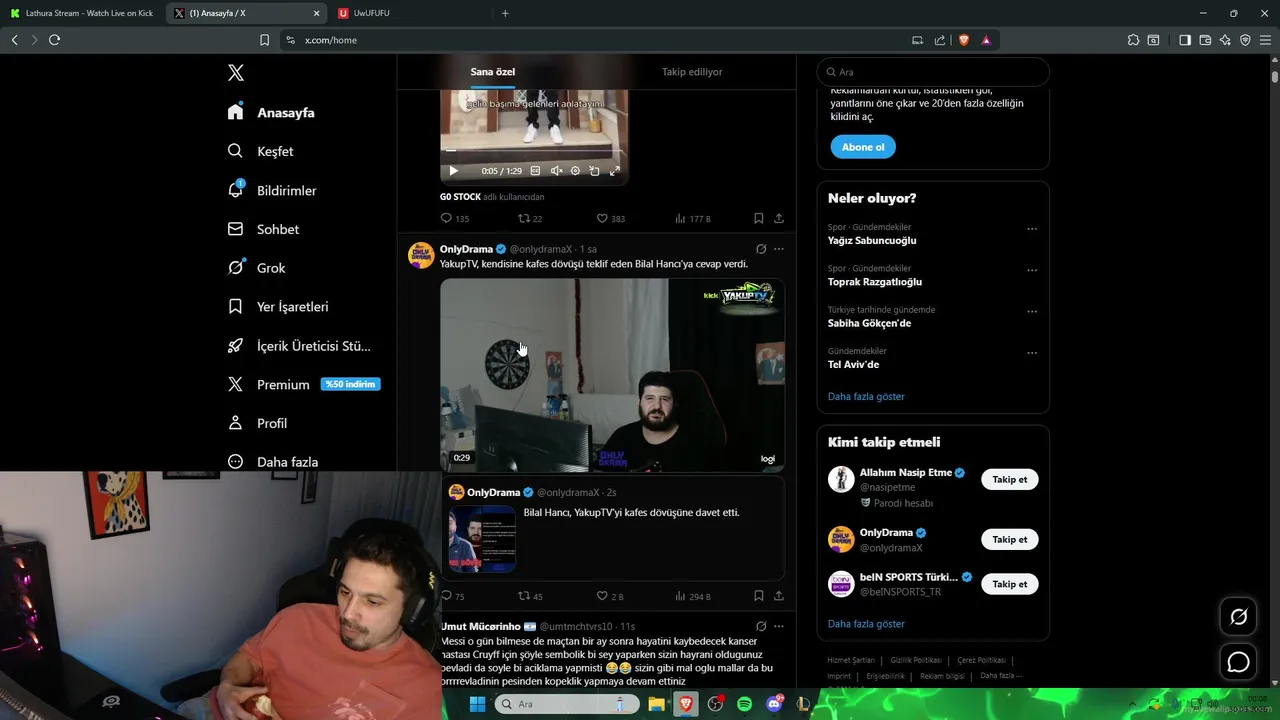Play the G0 STOCK video
The height and width of the screenshot is (720, 1280).
pyautogui.click(x=453, y=171)
